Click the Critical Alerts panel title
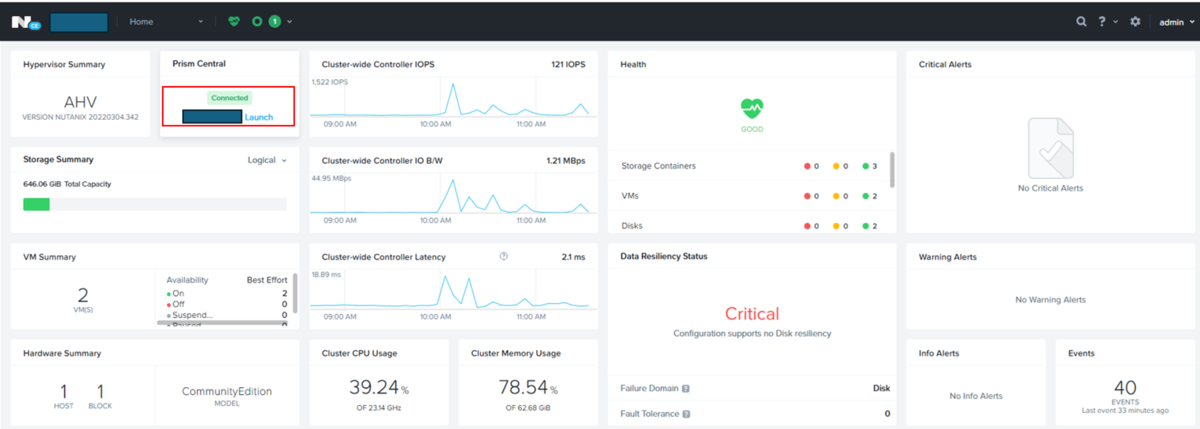 click(945, 64)
